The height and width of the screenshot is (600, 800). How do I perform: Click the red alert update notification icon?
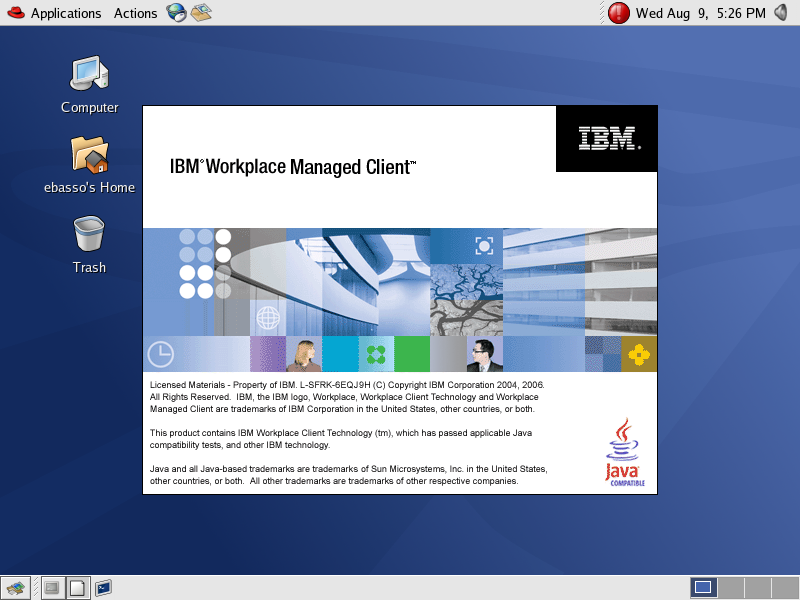618,13
